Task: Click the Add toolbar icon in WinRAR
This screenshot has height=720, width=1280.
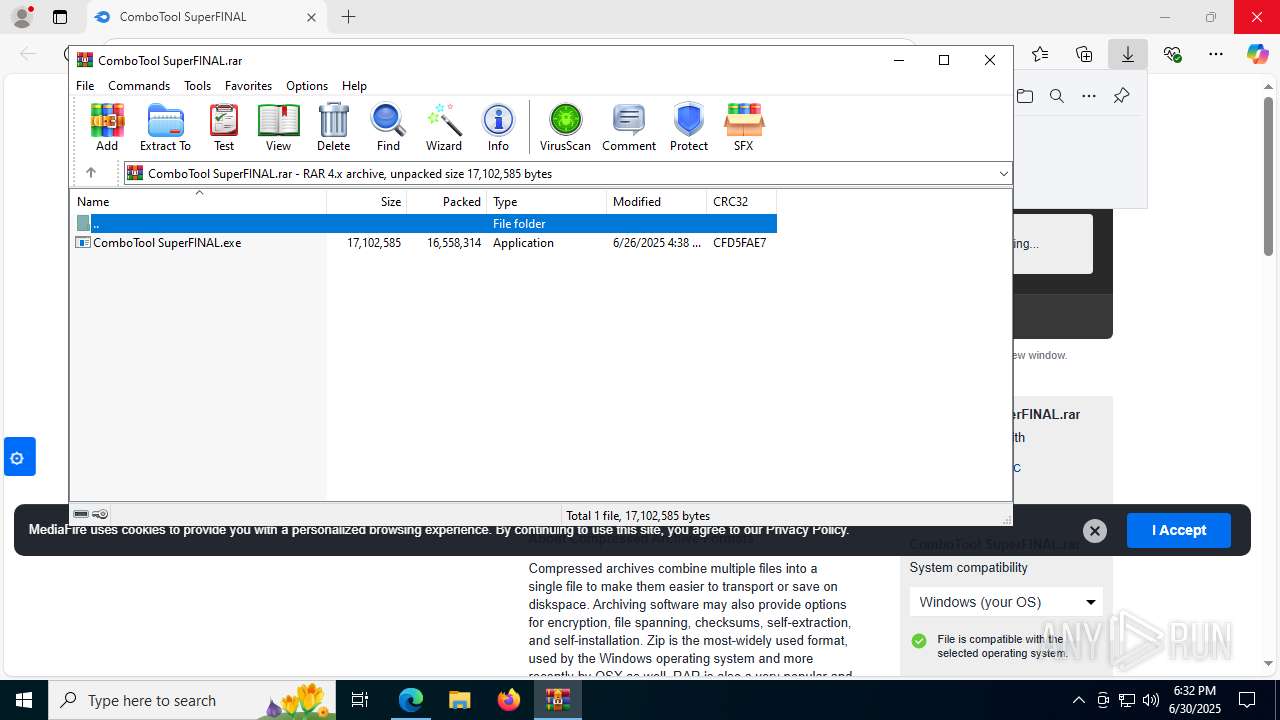Action: point(107,127)
